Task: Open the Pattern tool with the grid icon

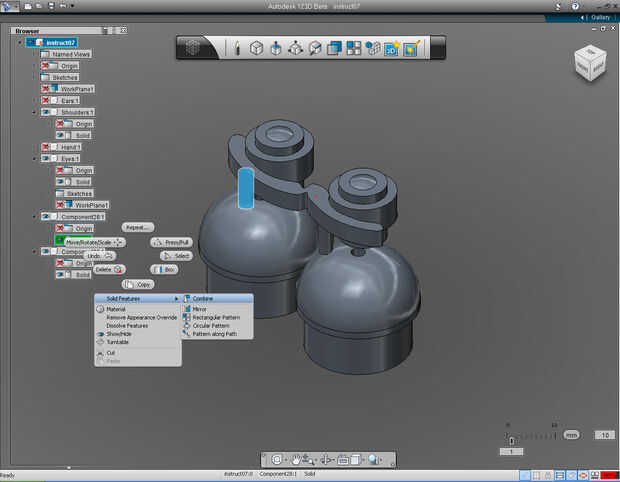Action: click(x=354, y=48)
